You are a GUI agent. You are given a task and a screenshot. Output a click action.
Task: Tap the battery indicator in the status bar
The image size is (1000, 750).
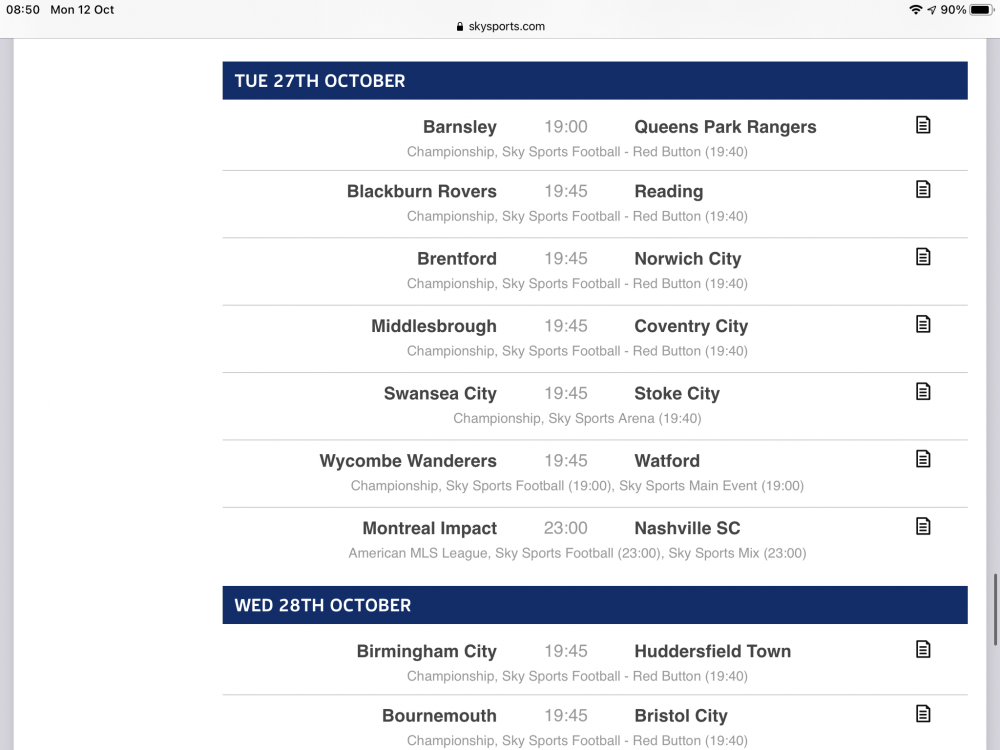tap(979, 10)
